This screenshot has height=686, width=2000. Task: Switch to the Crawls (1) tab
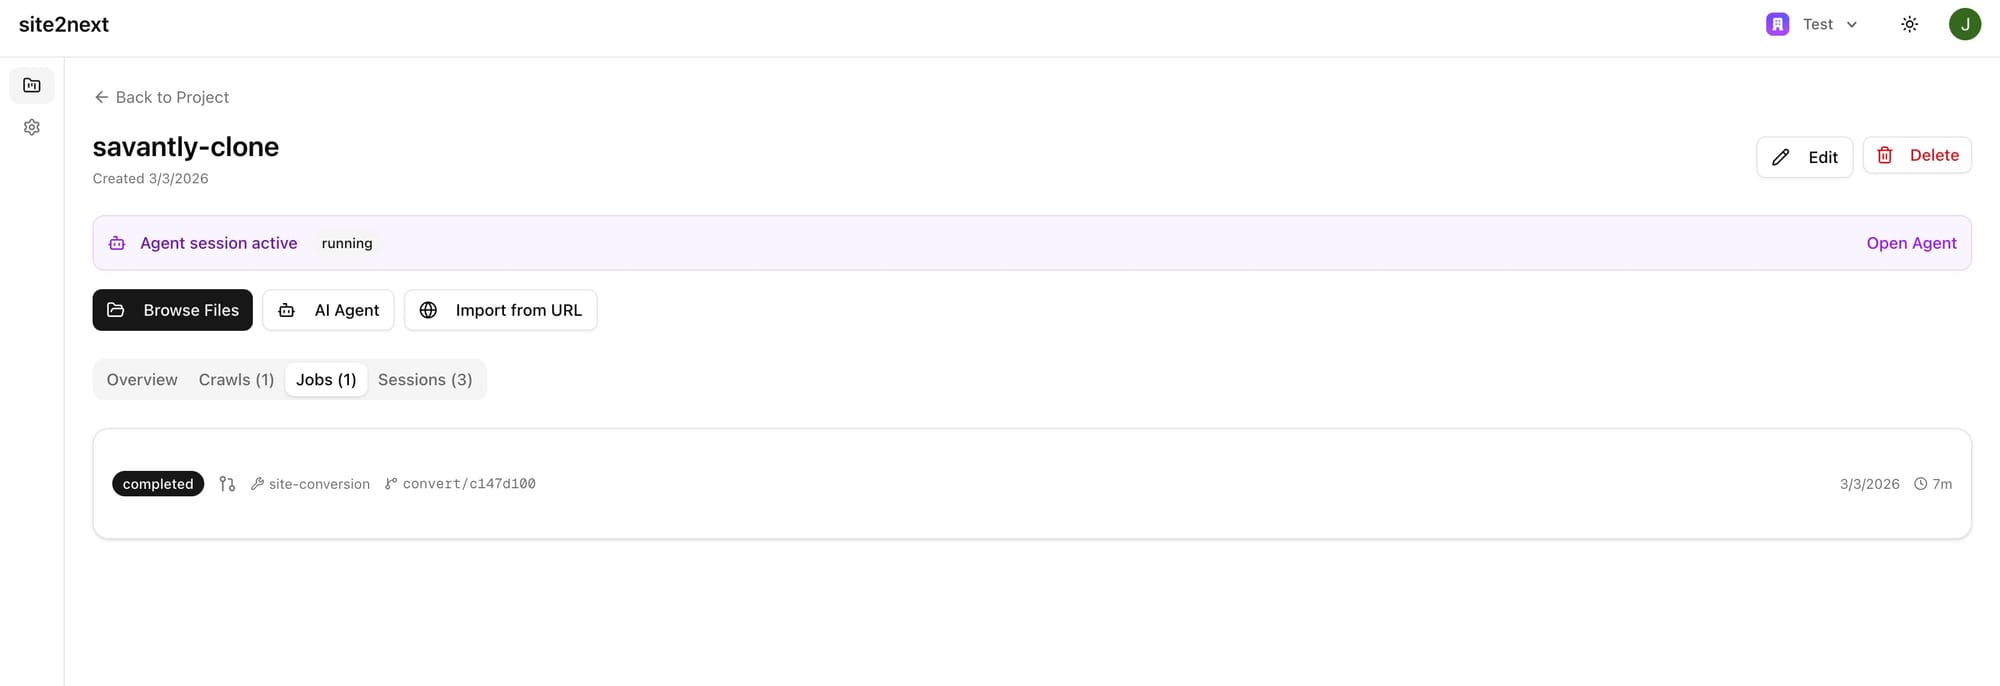coord(236,380)
